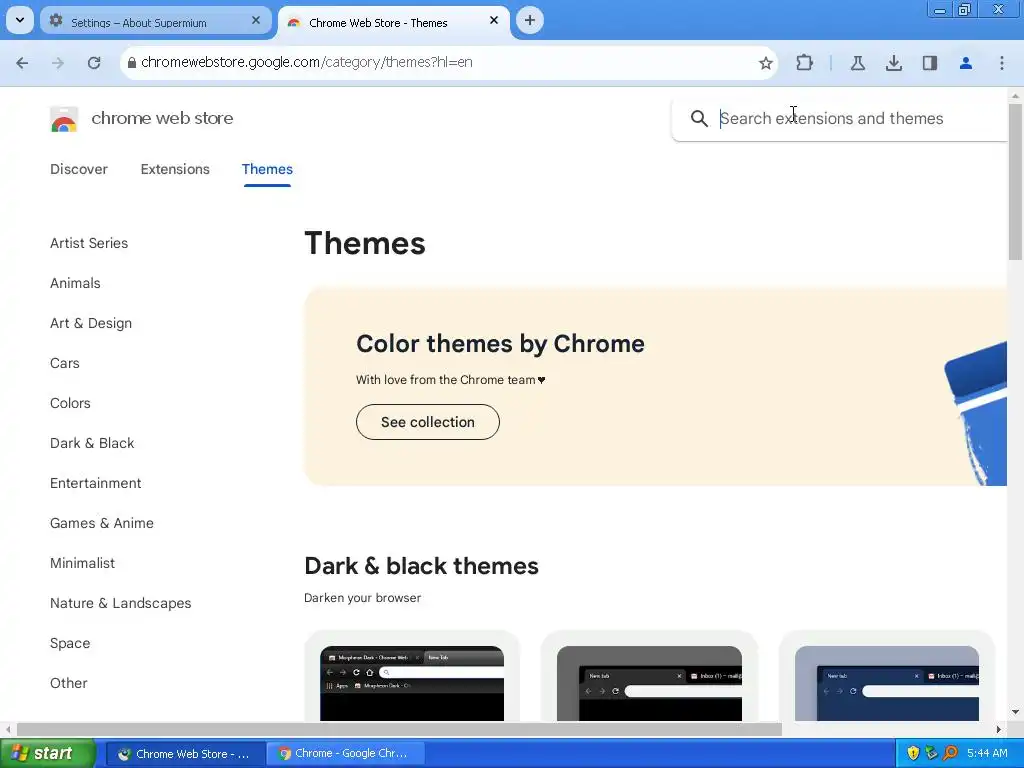This screenshot has width=1024, height=768.
Task: Click the 5:44 AM taskbar clock
Action: point(987,754)
